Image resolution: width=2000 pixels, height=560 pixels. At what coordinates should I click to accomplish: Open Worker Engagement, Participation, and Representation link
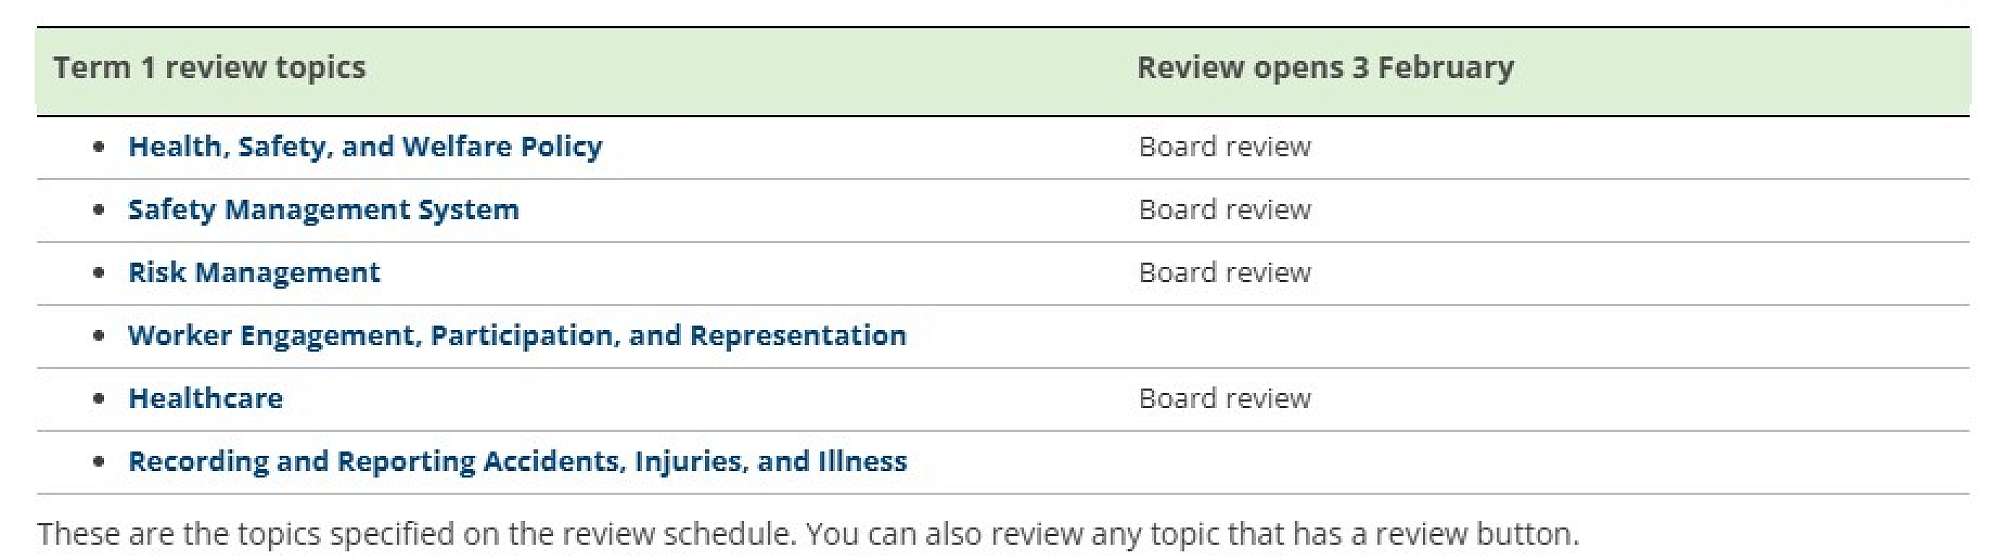[517, 336]
